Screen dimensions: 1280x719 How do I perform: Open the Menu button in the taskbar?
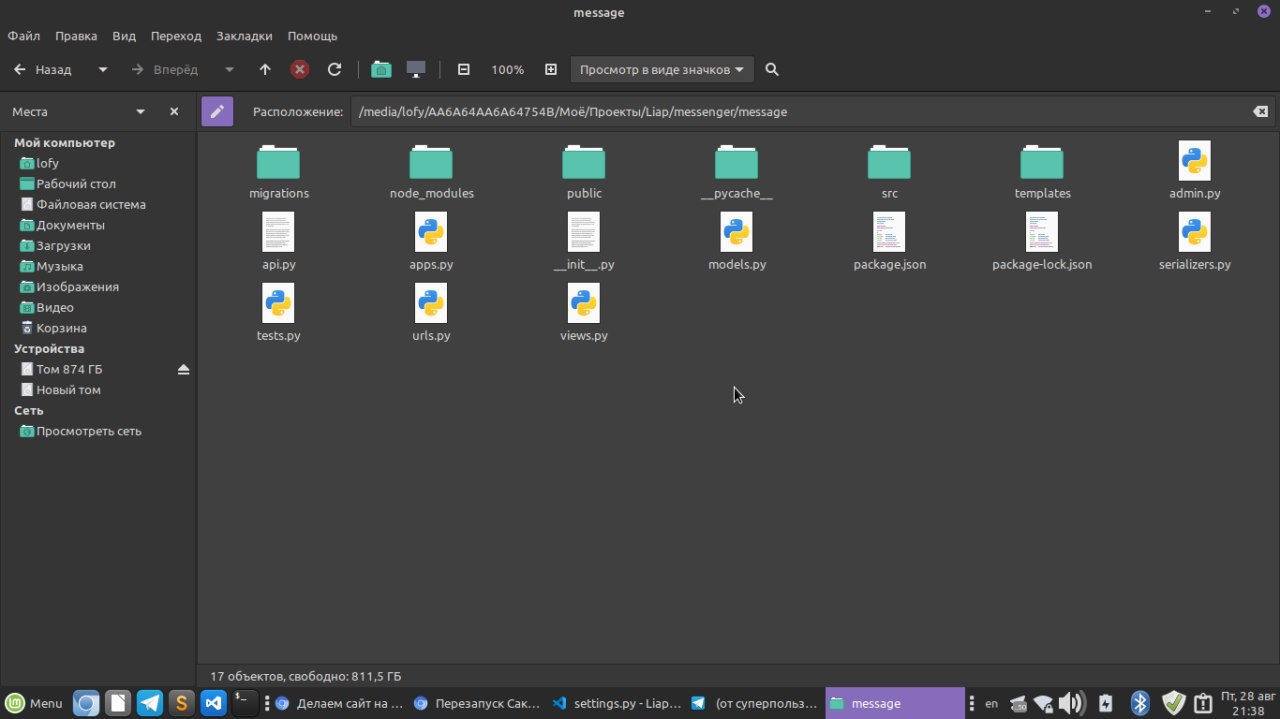[35, 703]
